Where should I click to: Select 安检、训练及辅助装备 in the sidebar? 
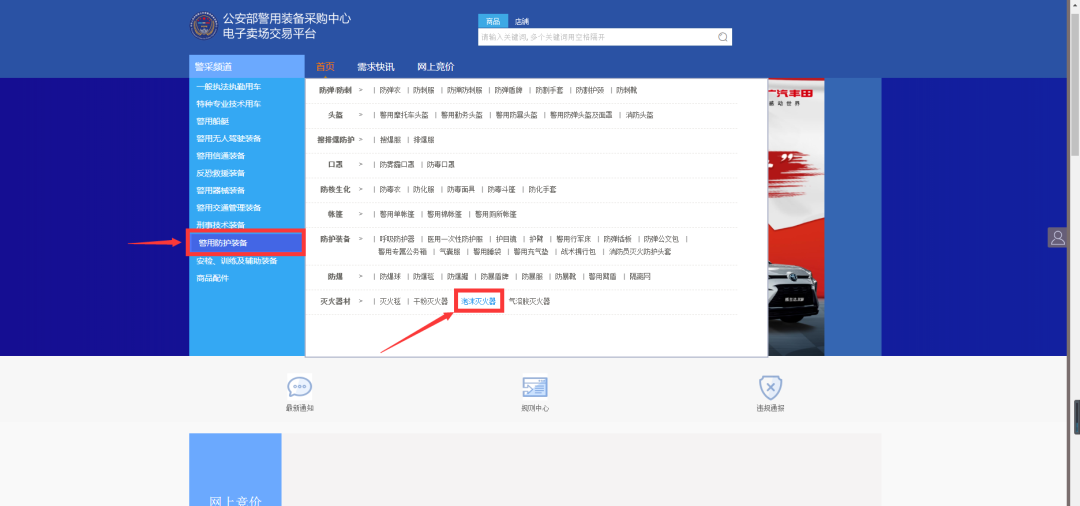(x=237, y=261)
